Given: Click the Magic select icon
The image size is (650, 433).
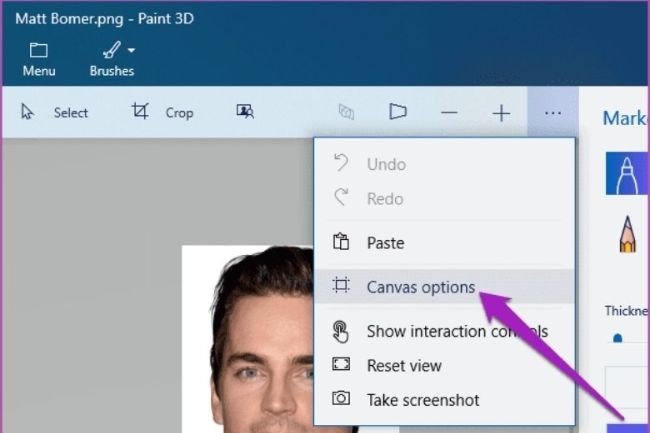Looking at the screenshot, I should point(245,112).
